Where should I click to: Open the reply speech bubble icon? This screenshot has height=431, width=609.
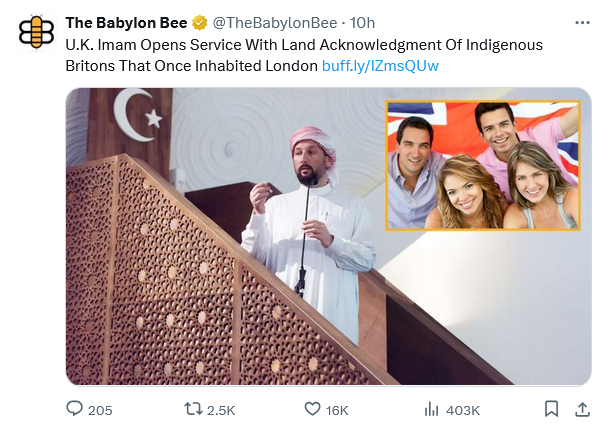[74, 409]
